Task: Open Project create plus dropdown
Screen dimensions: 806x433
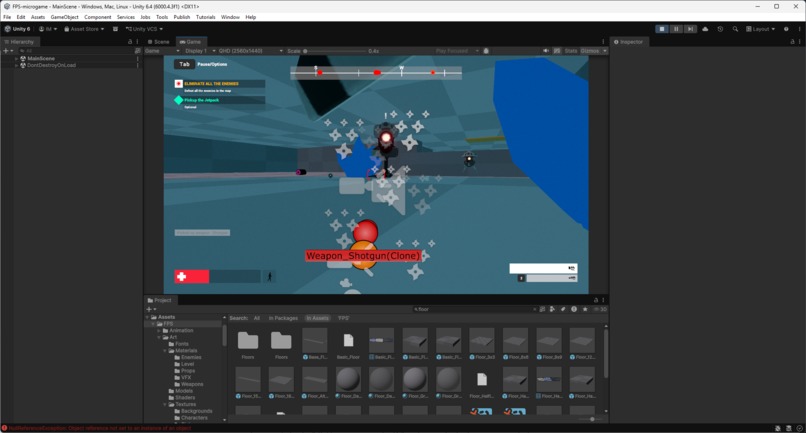Action: [x=151, y=309]
